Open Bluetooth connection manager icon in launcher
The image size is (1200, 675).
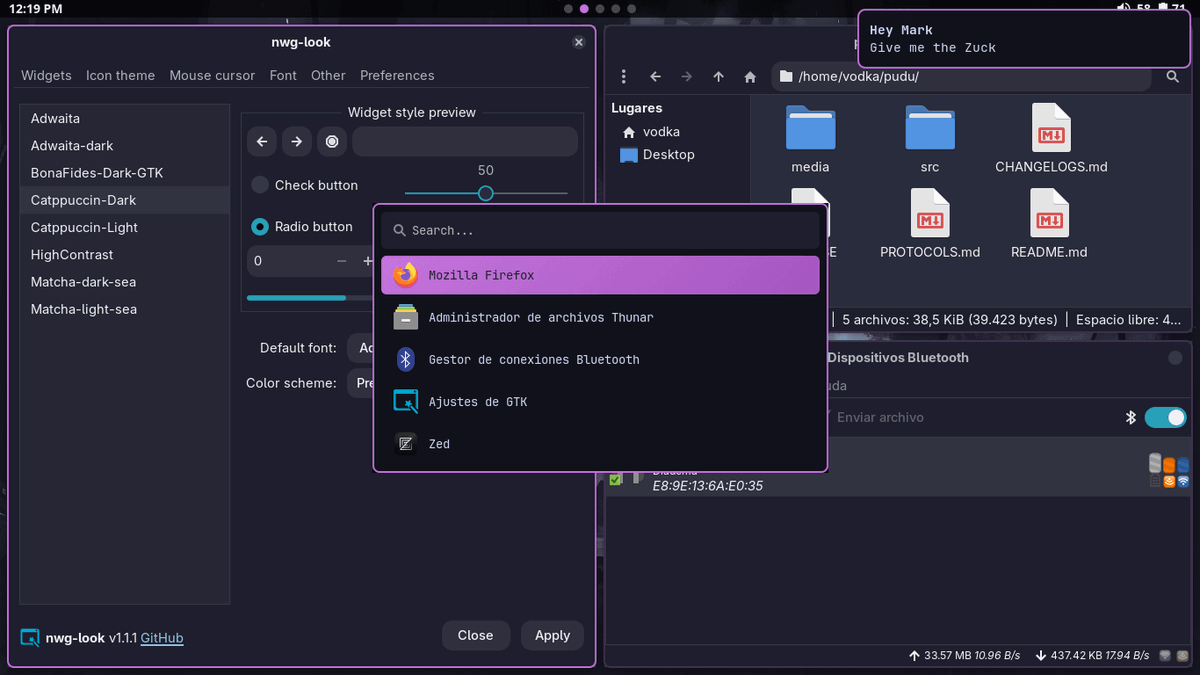click(x=405, y=359)
